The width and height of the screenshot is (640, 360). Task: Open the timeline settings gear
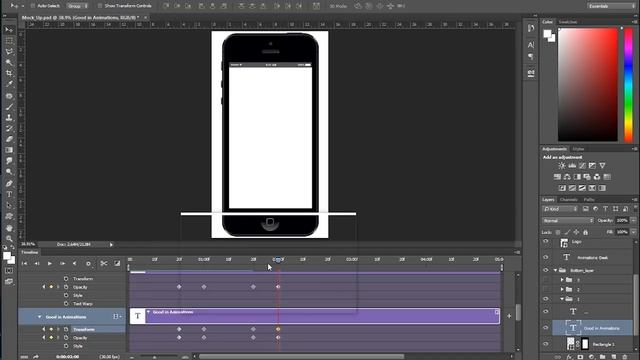(x=88, y=264)
